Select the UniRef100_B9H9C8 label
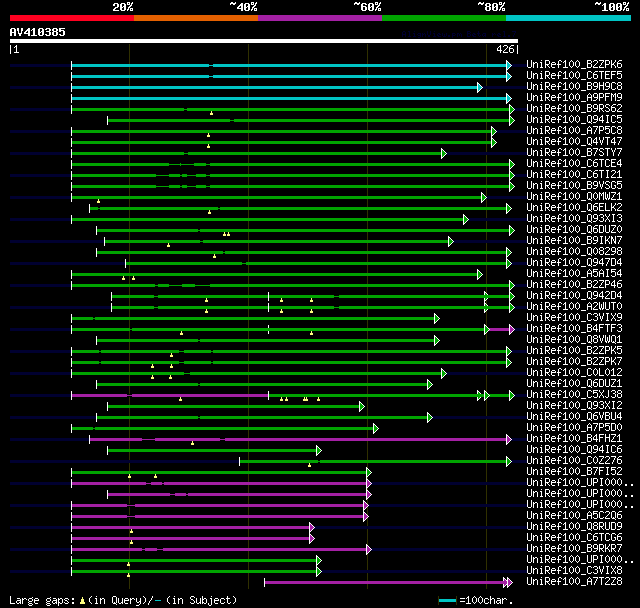 (574, 87)
